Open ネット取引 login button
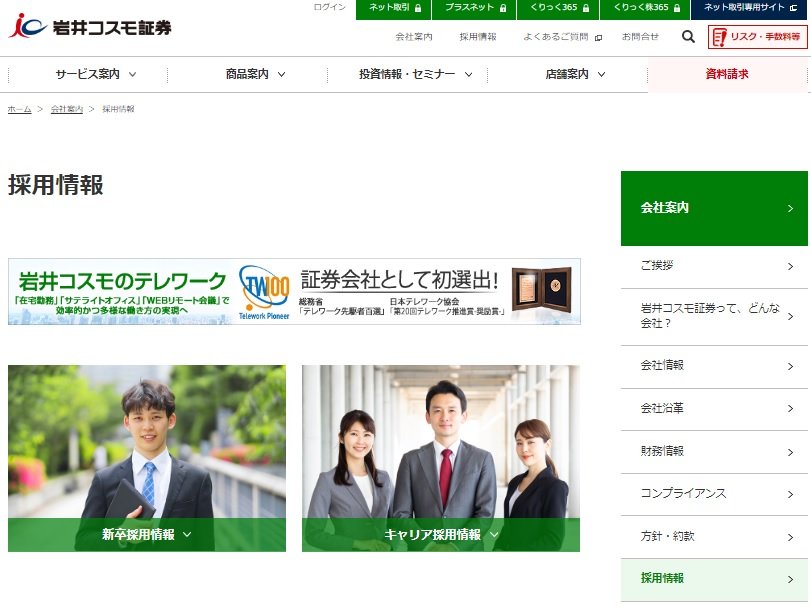Image resolution: width=811 pixels, height=613 pixels. (394, 9)
